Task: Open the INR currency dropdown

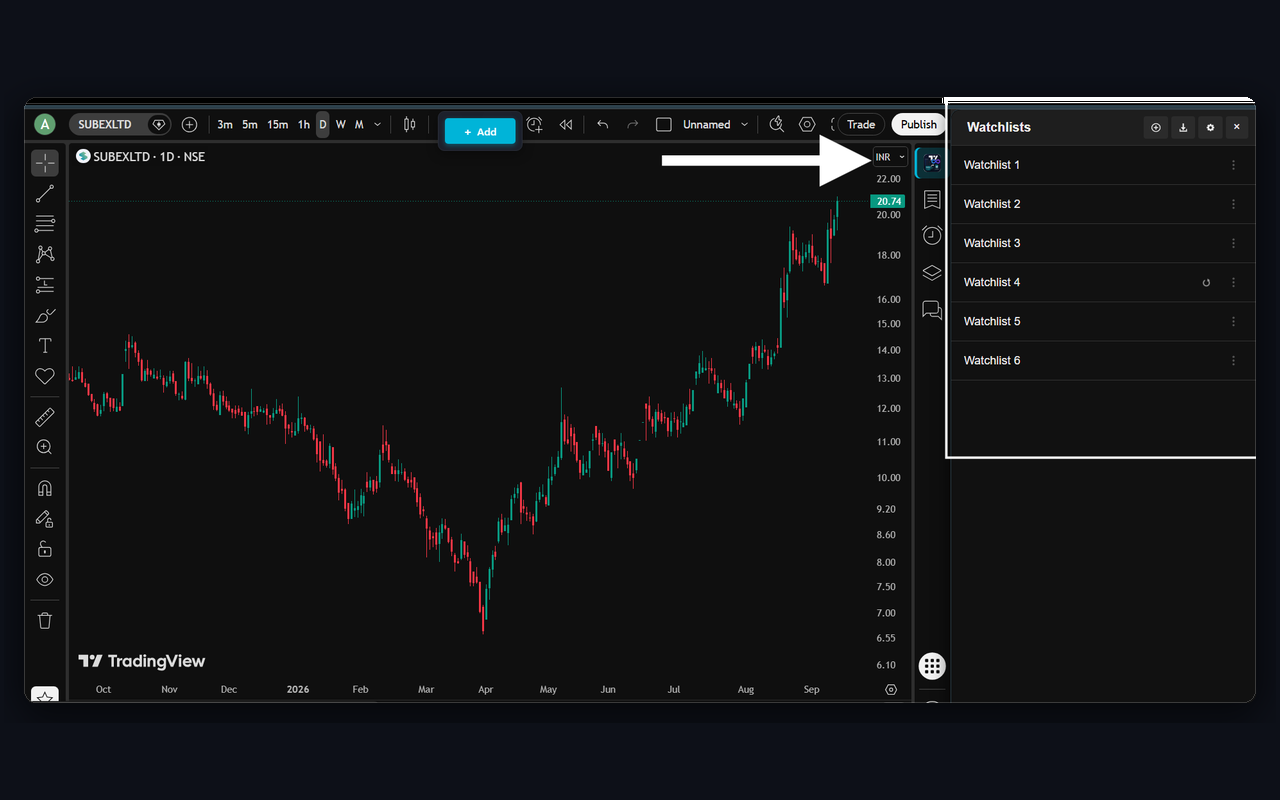Action: pos(890,157)
